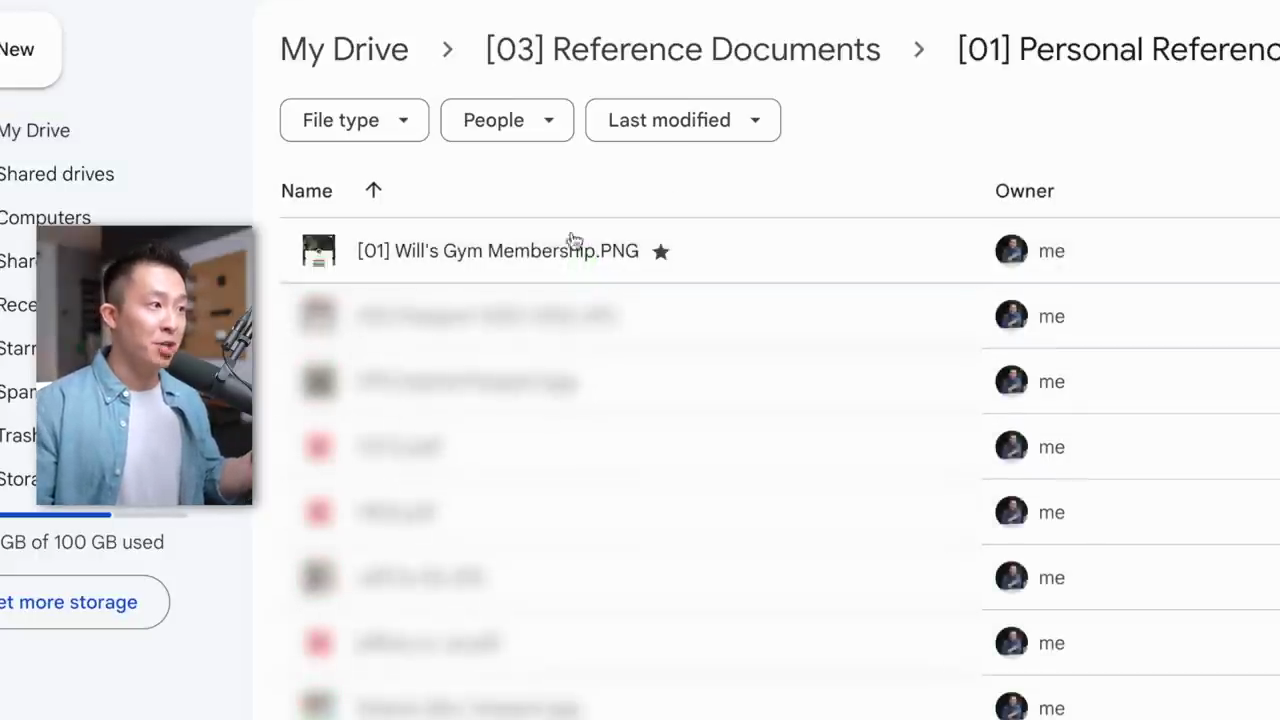Click the Name column header

306,191
